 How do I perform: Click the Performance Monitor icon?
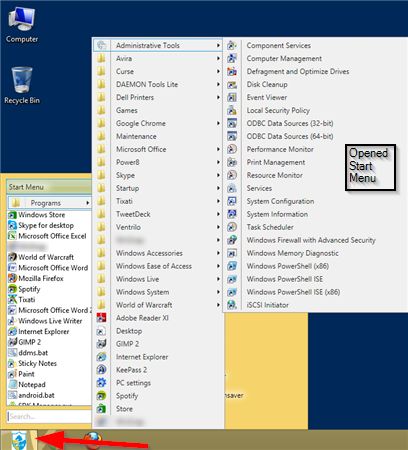click(232, 149)
